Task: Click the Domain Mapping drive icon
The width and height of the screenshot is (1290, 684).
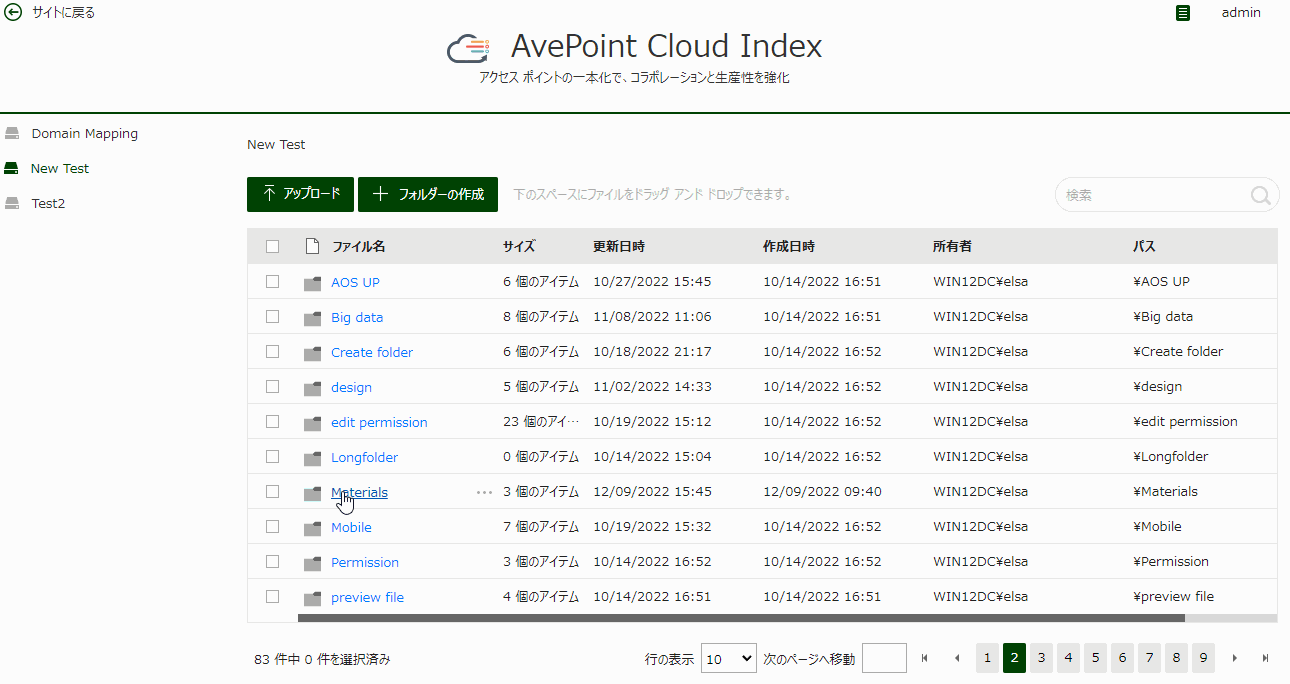Action: (12, 133)
